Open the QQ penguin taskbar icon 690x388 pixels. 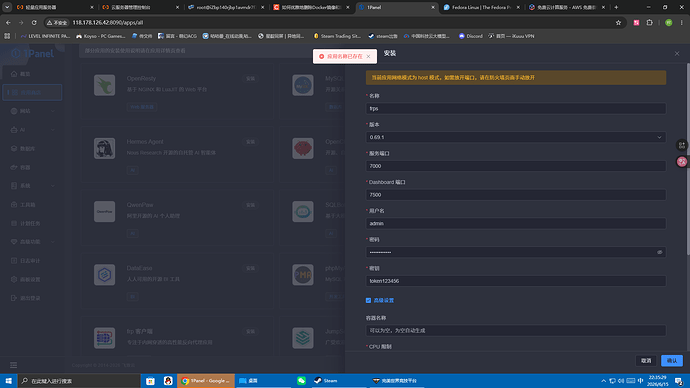(168, 381)
